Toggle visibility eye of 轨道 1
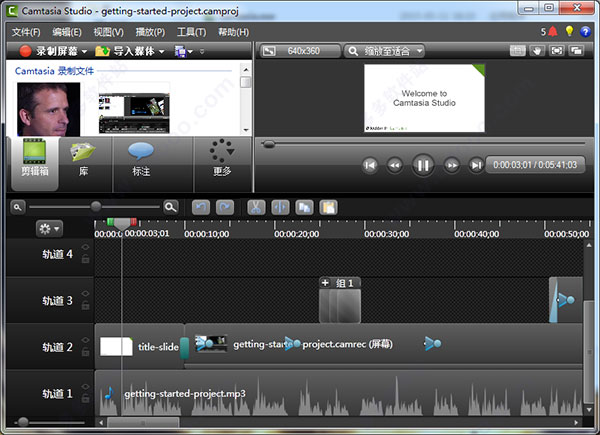 click(85, 386)
